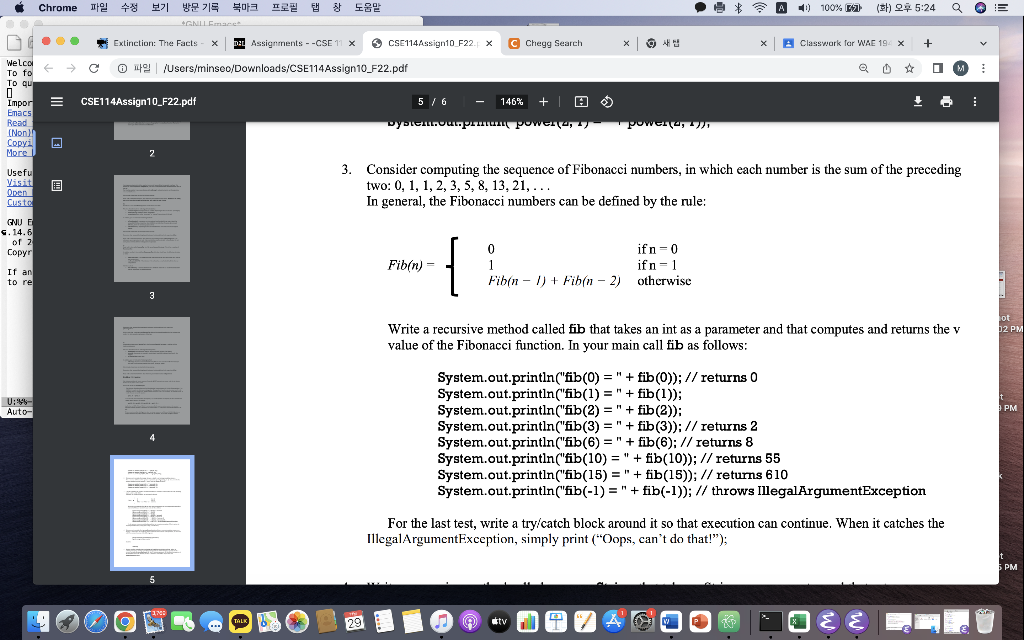Select page 4 thumbnail in sidebar
1024x640 pixels.
[x=151, y=370]
